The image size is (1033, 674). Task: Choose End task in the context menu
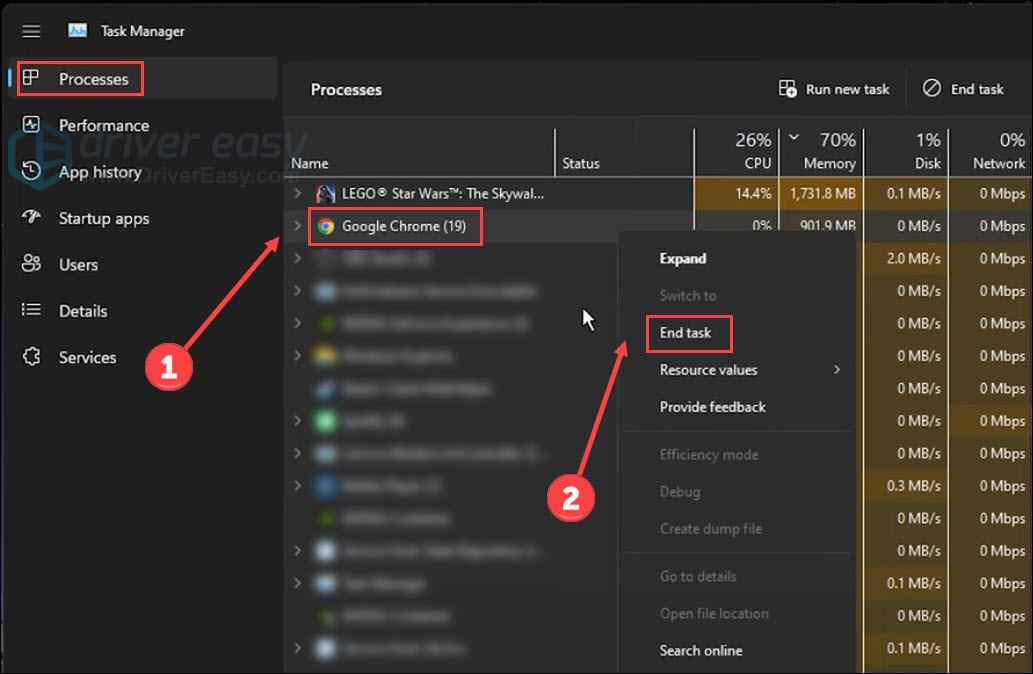(x=685, y=333)
